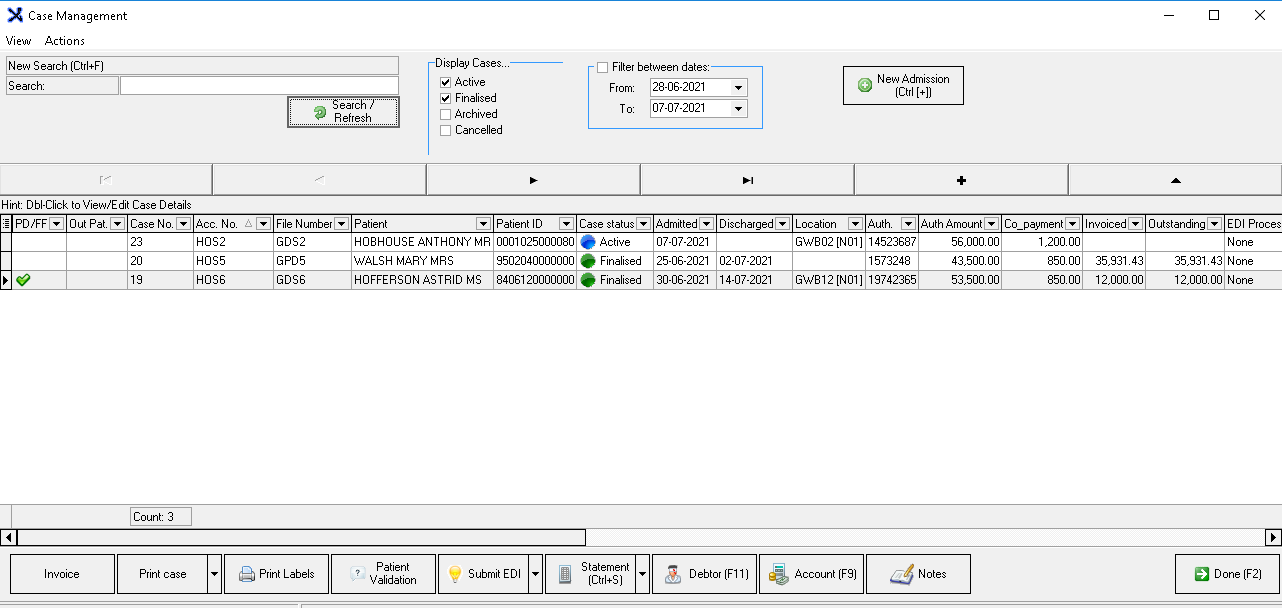The height and width of the screenshot is (608, 1282).
Task: Click the Invoice button
Action: tap(62, 574)
